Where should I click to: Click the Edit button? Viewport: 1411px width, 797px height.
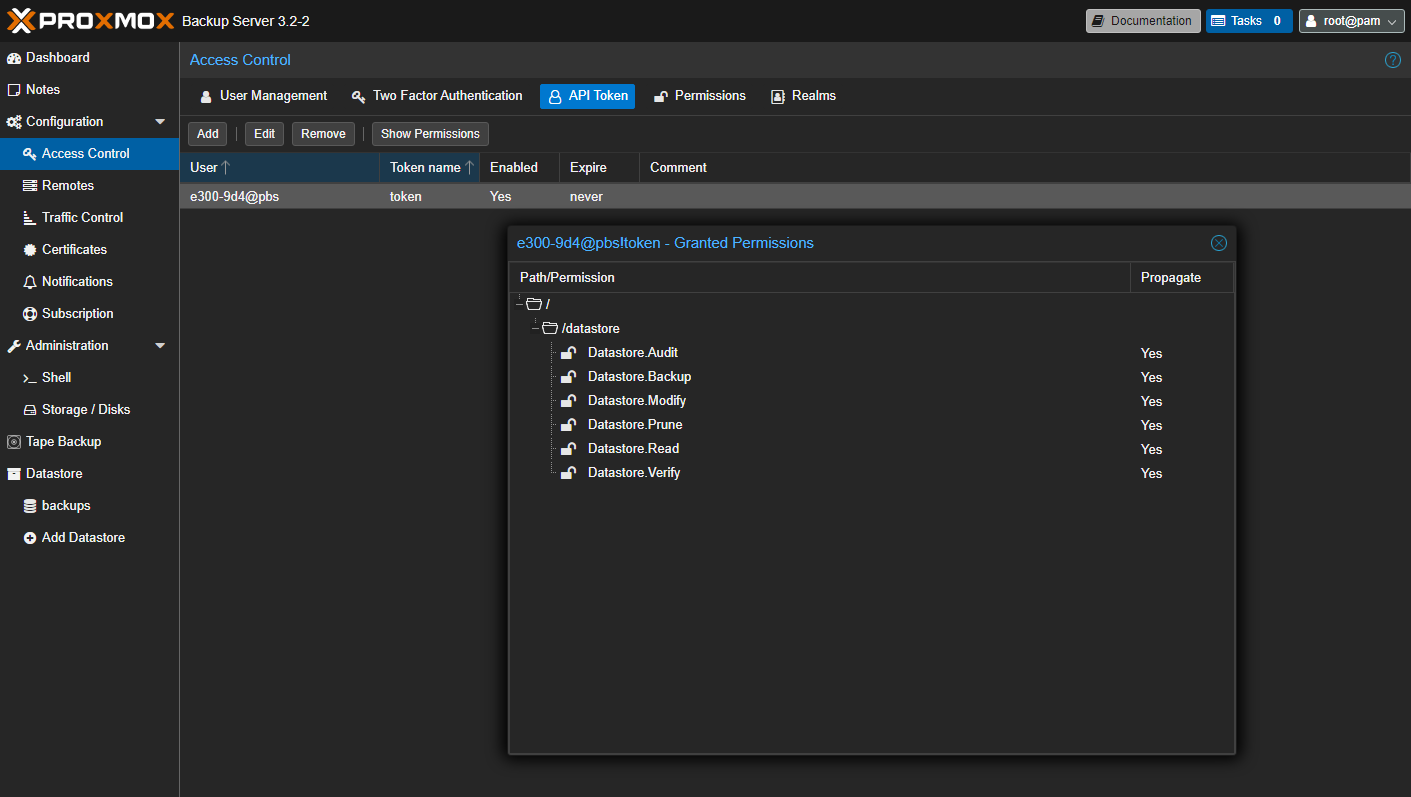pos(265,134)
